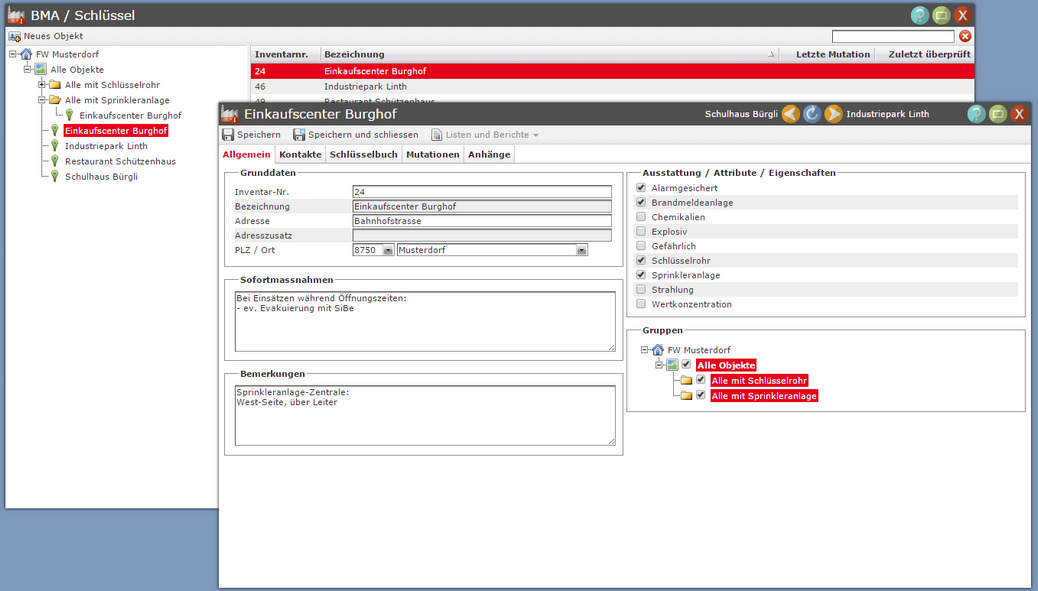Screen dimensions: 1038x591
Task: Click the Speichern disk icon
Action: pyautogui.click(x=228, y=135)
